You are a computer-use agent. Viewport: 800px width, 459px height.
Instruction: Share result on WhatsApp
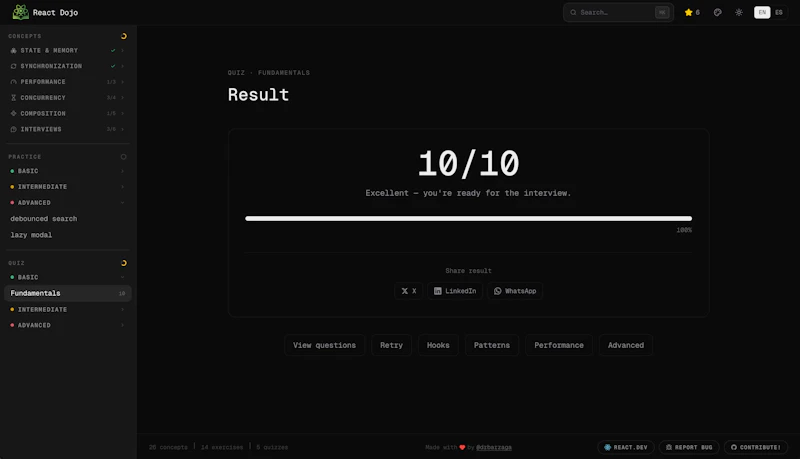515,291
